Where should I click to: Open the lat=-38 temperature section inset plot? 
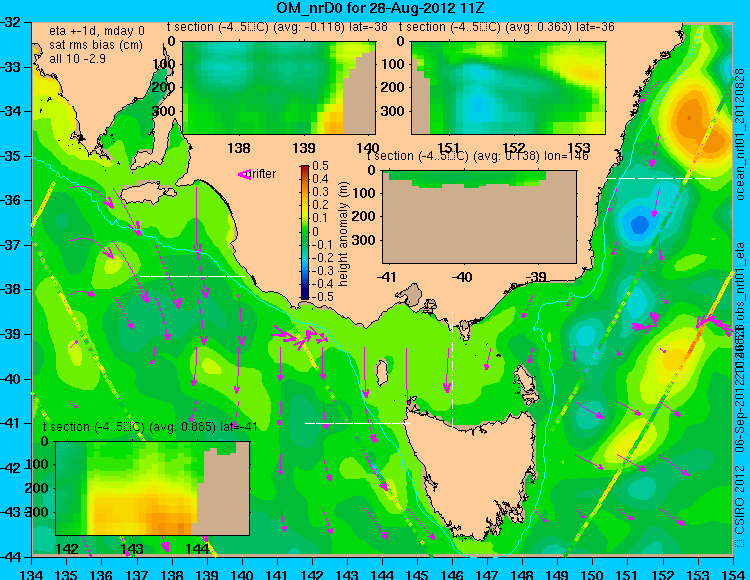(x=279, y=88)
